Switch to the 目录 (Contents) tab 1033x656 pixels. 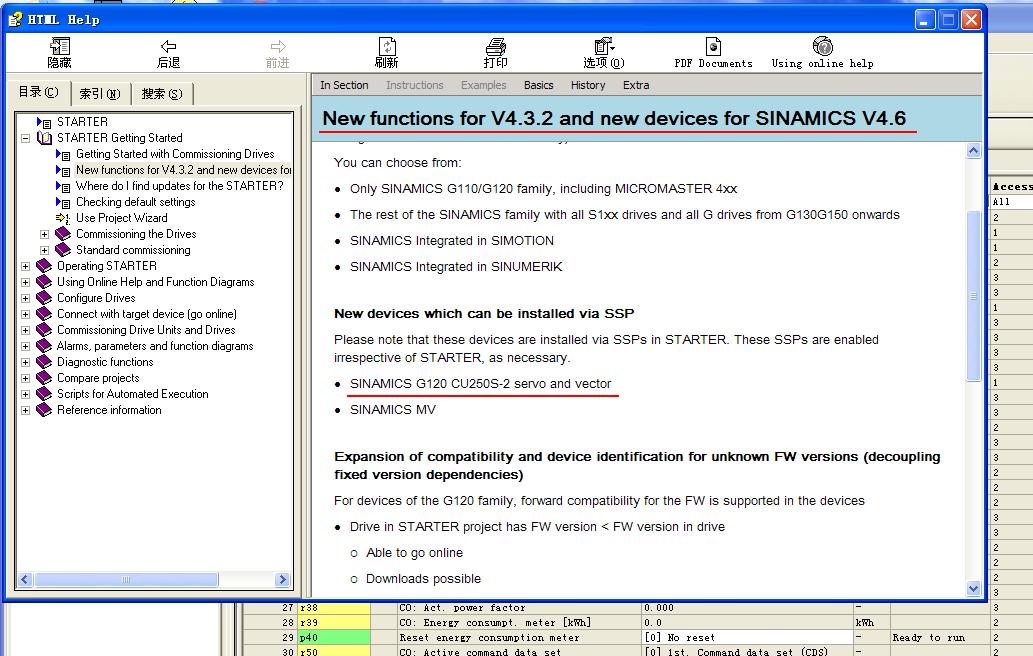(x=38, y=92)
